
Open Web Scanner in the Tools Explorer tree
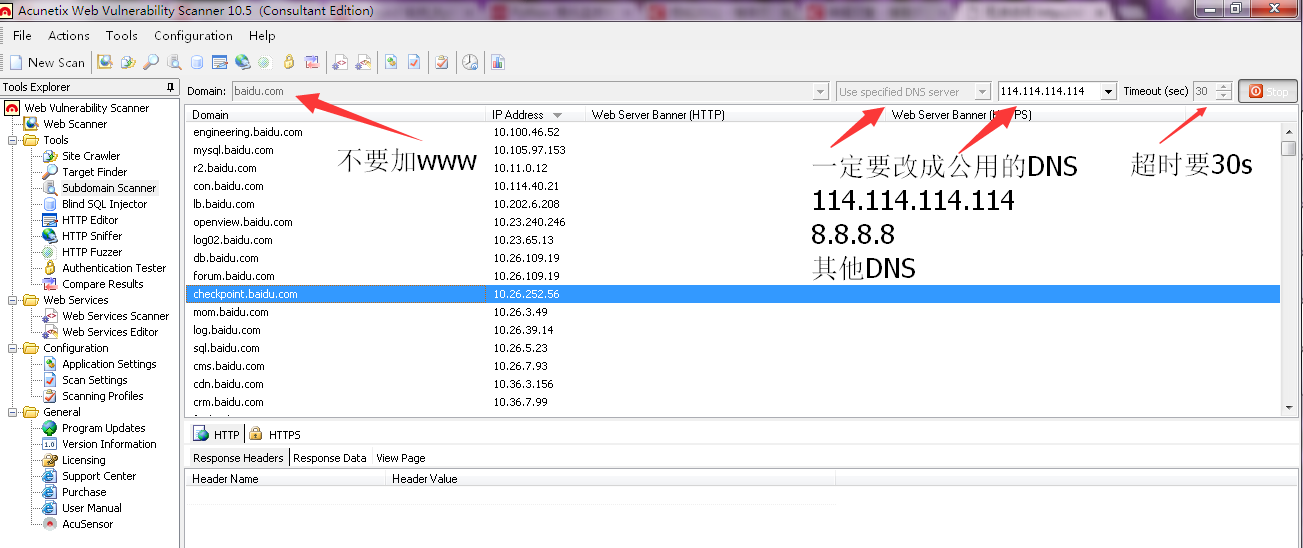click(x=75, y=124)
